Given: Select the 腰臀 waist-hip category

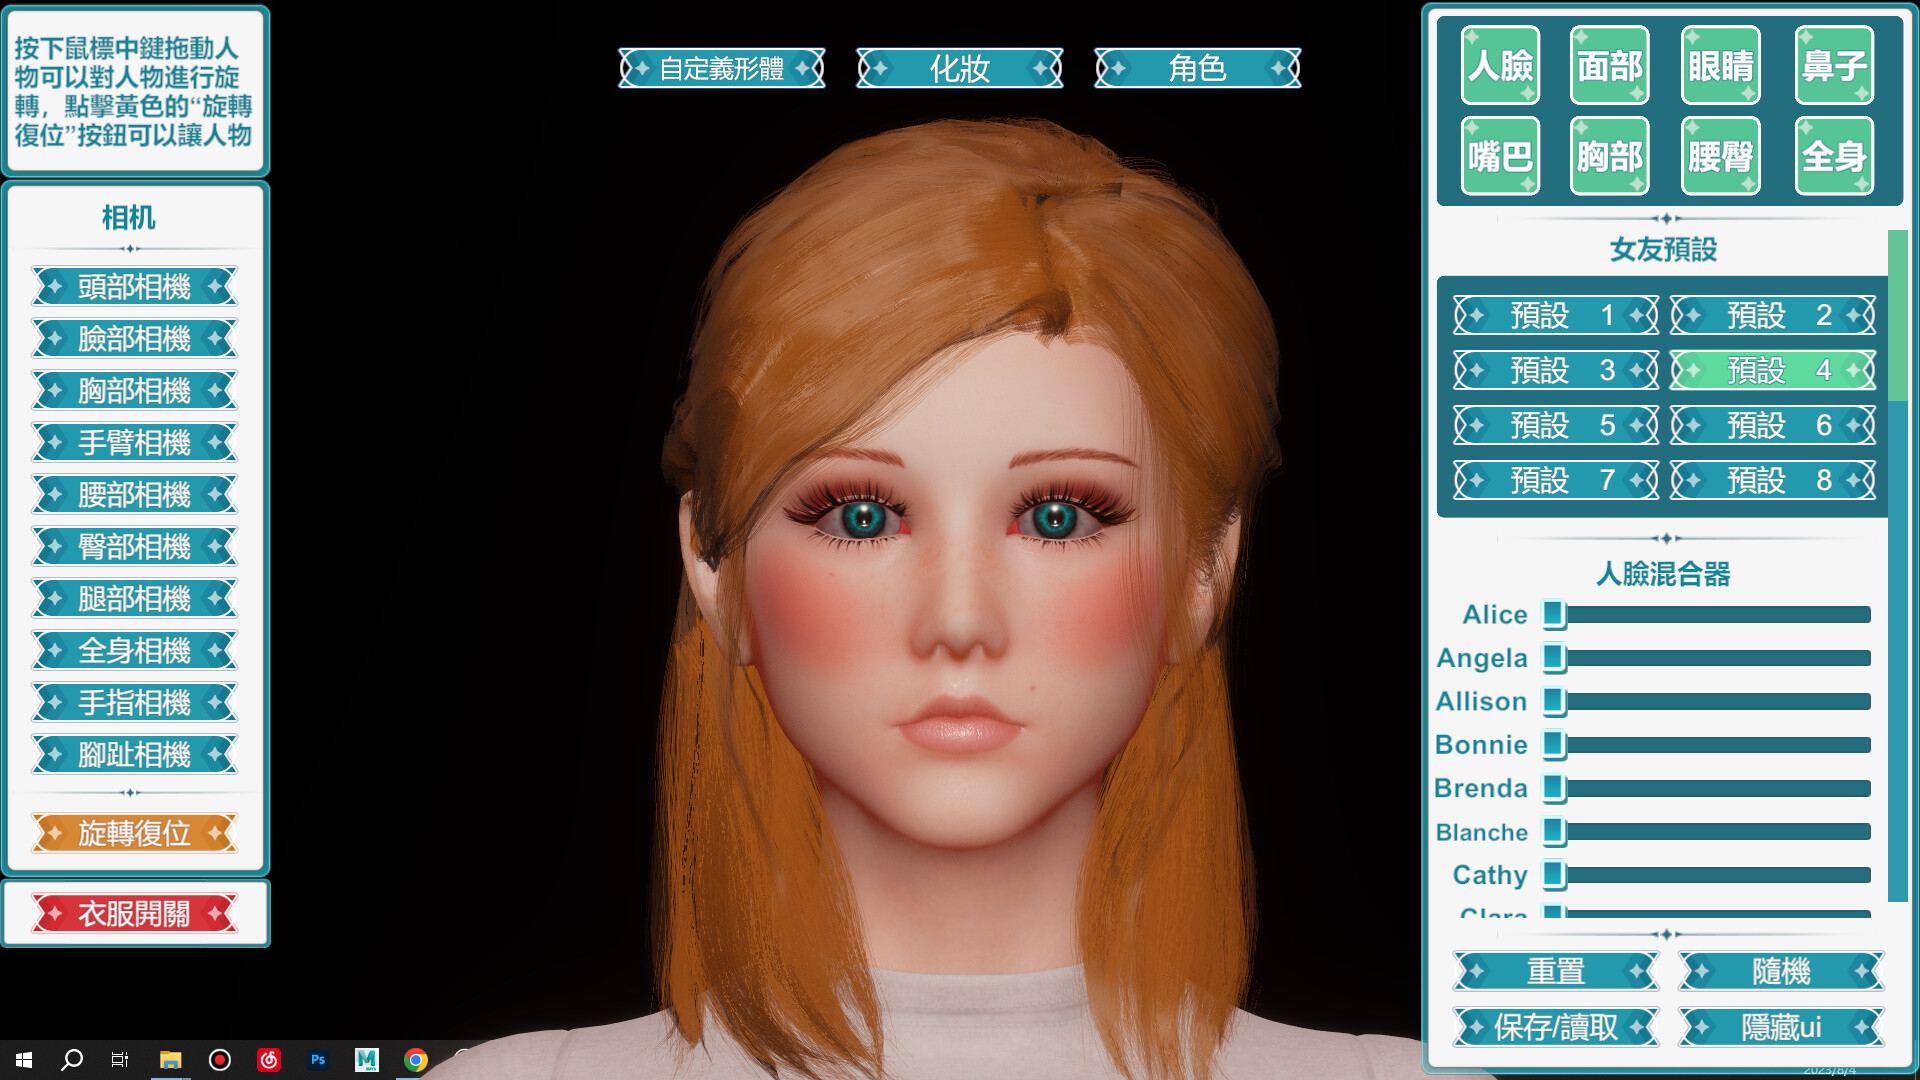Looking at the screenshot, I should (1720, 155).
